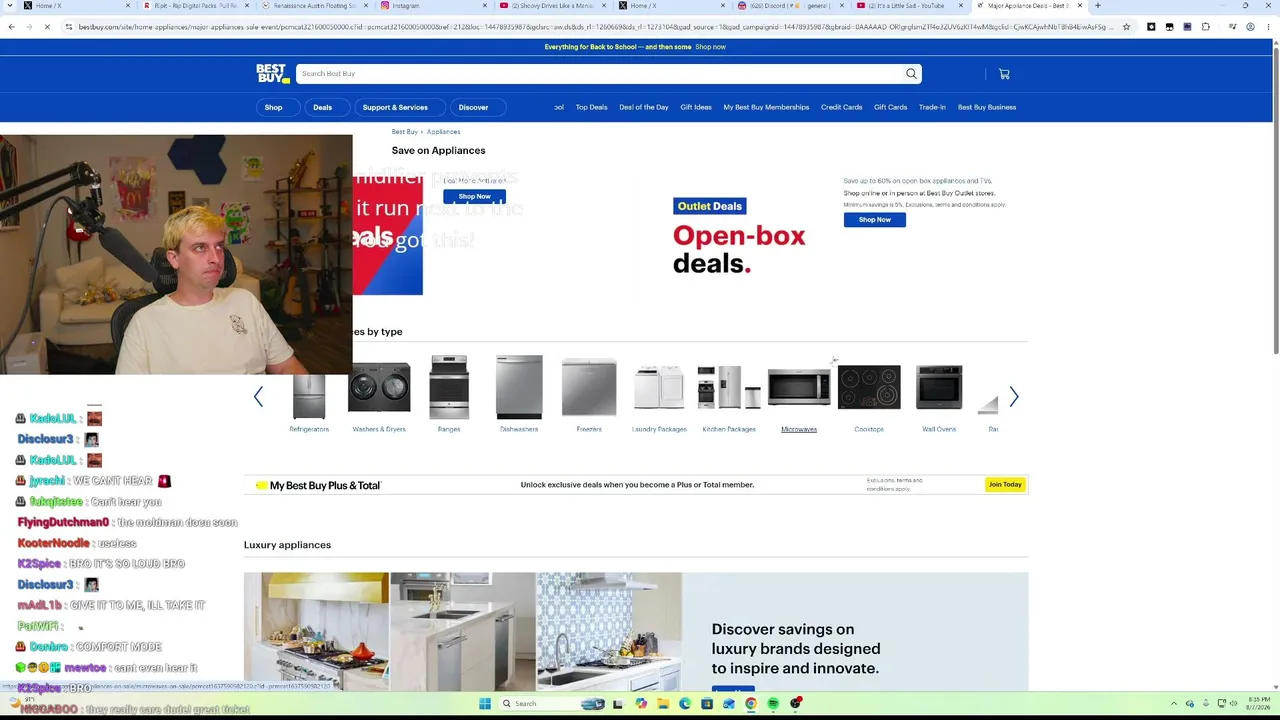Open Microsoft Edge from the taskbar
1280x720 pixels.
tap(685, 704)
